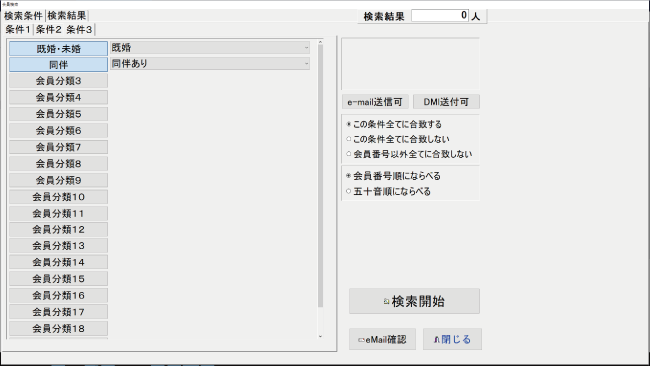Click the 会員分類16 button
Viewport: 650px width, 366px height.
coord(58,296)
